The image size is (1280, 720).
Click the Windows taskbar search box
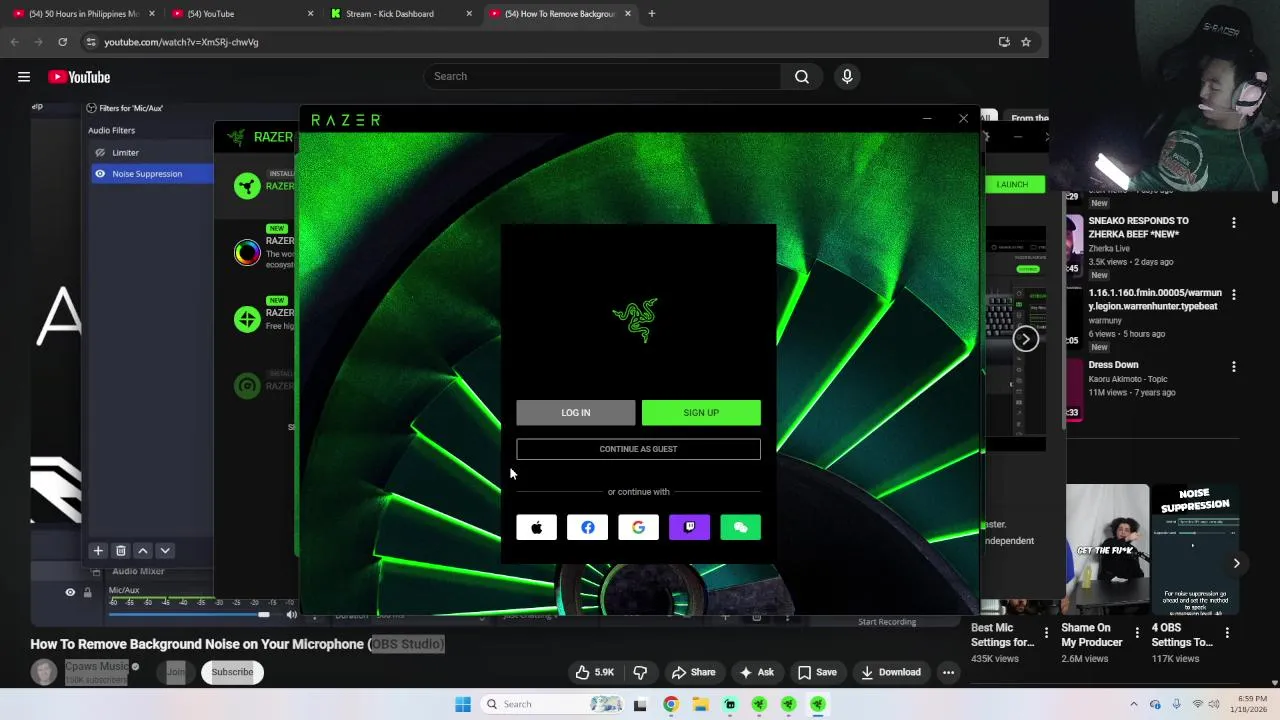pos(553,704)
